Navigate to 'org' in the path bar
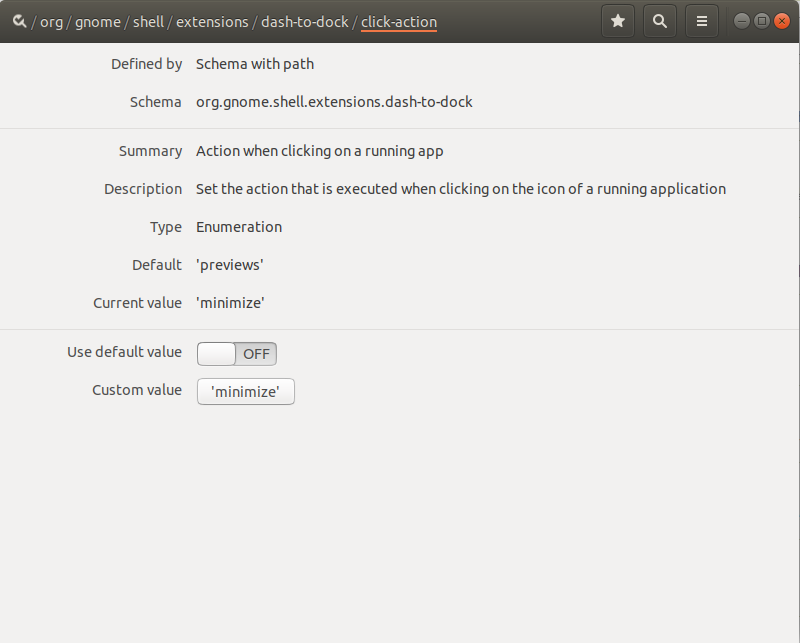 (51, 21)
